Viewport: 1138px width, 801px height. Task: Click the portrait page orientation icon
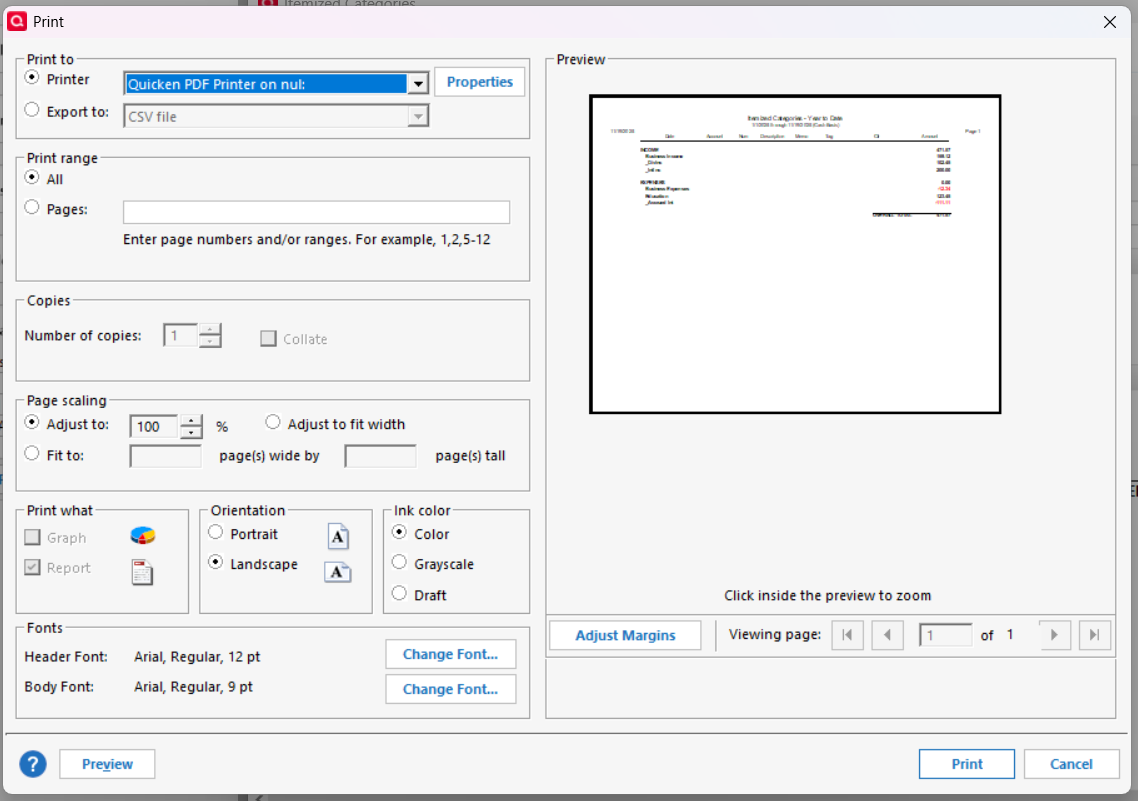(x=338, y=536)
